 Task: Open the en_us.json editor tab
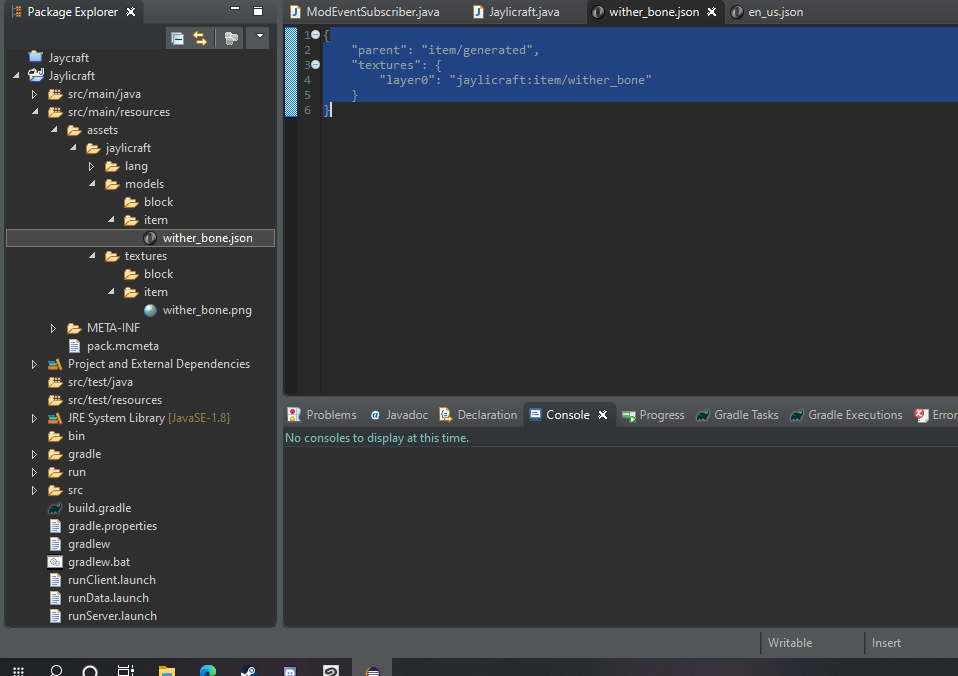click(x=775, y=12)
